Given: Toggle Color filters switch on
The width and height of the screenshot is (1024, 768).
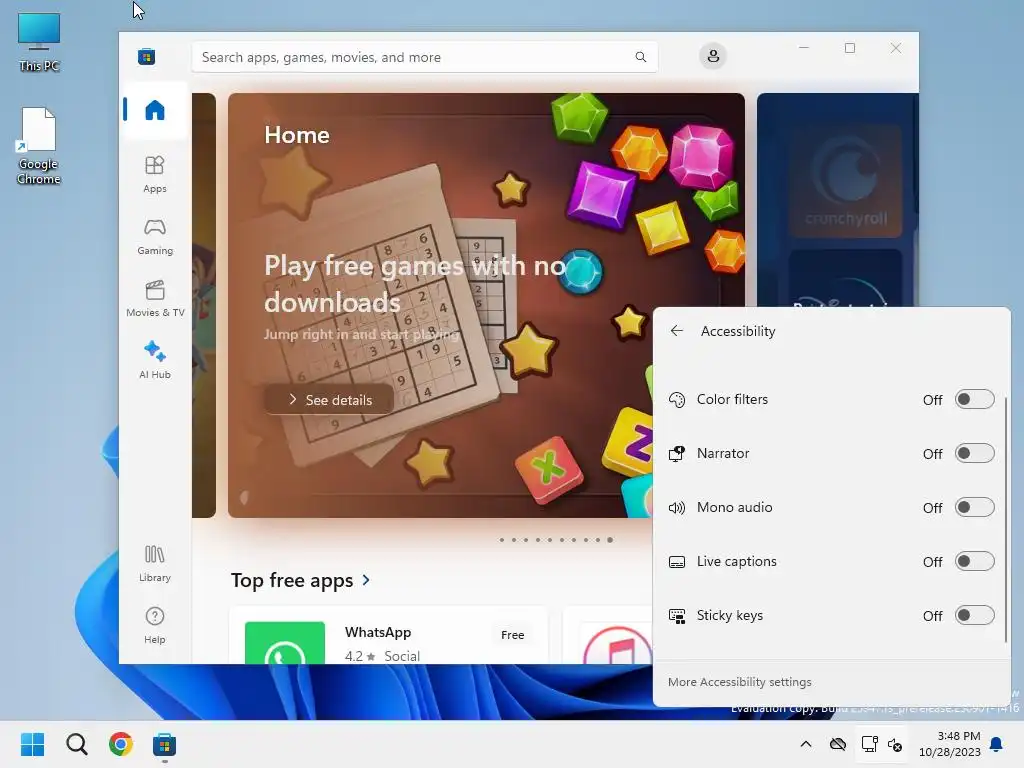Looking at the screenshot, I should click(974, 399).
